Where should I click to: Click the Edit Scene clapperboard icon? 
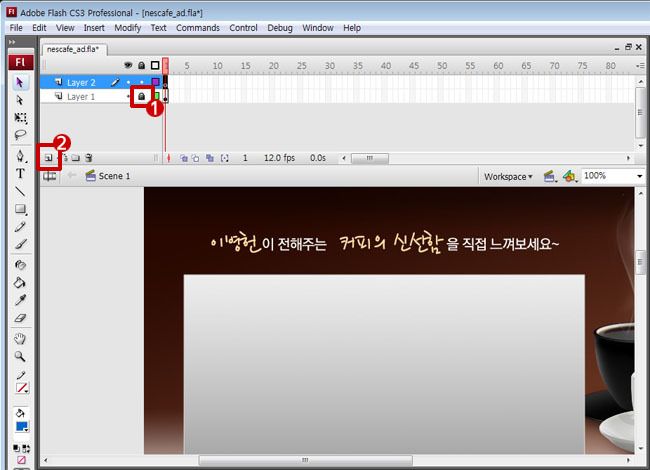[550, 177]
